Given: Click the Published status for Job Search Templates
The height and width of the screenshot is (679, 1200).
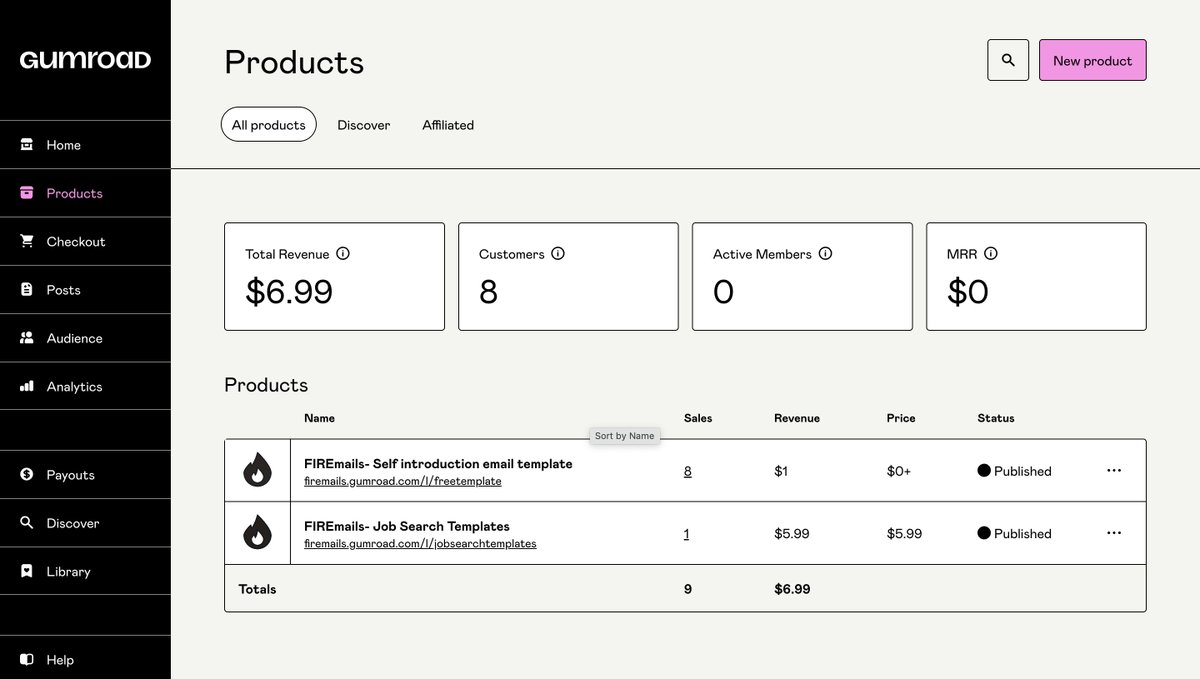Looking at the screenshot, I should 1014,534.
